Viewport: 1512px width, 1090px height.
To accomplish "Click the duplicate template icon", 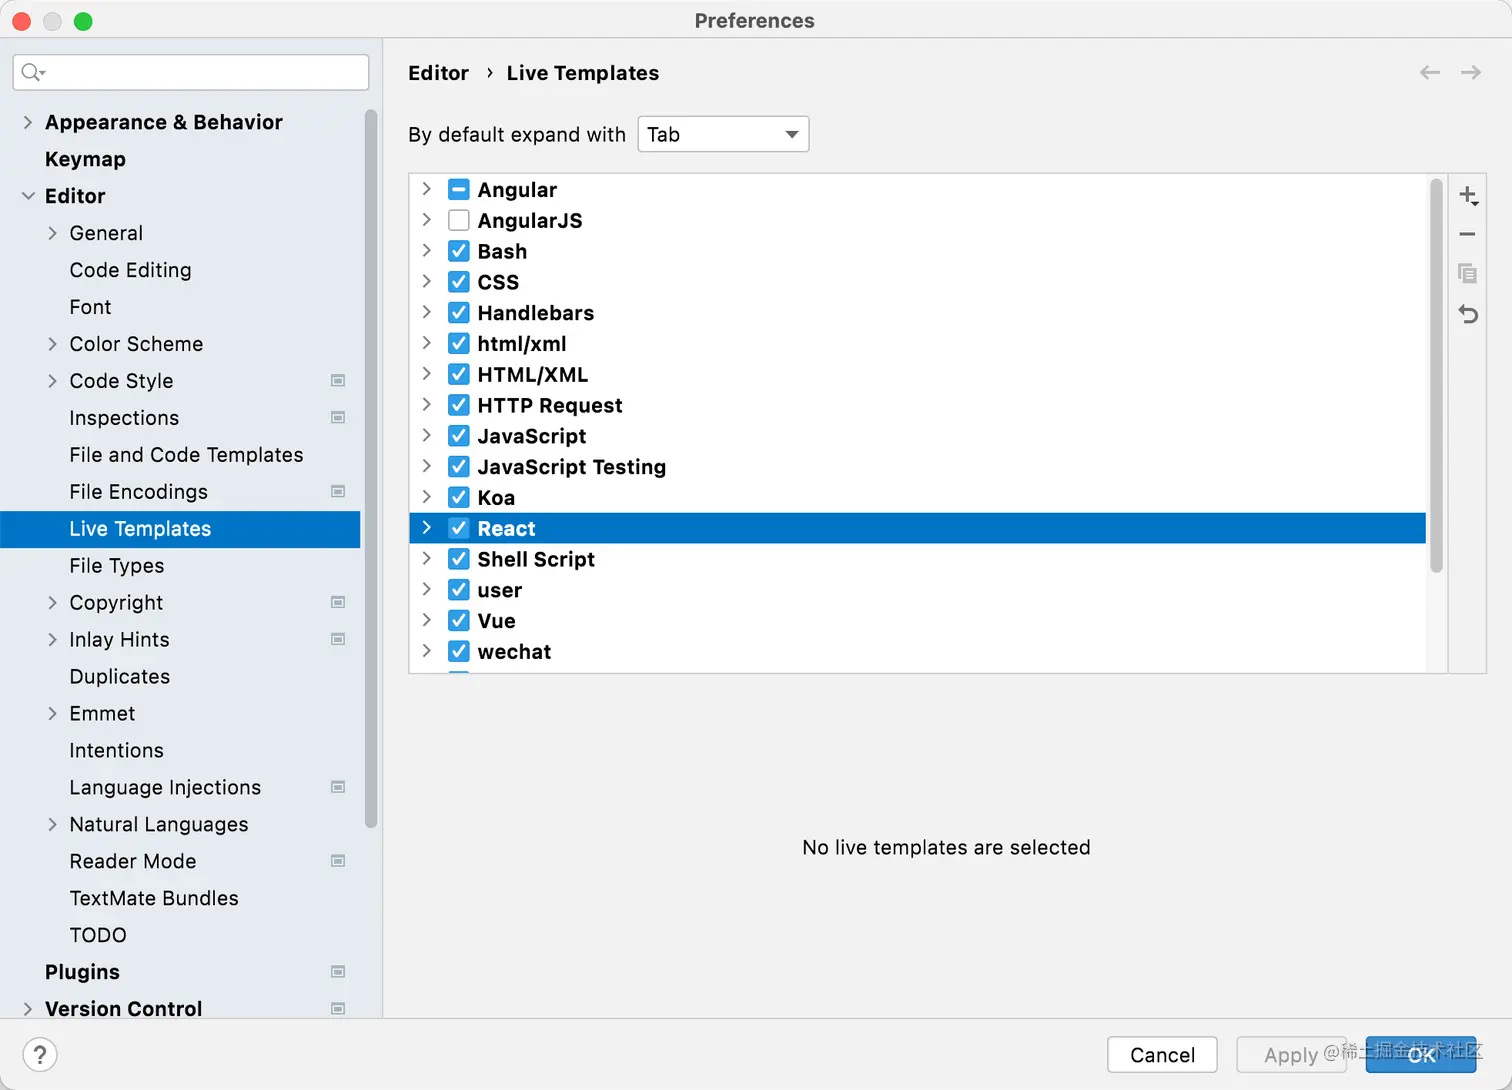I will point(1467,274).
